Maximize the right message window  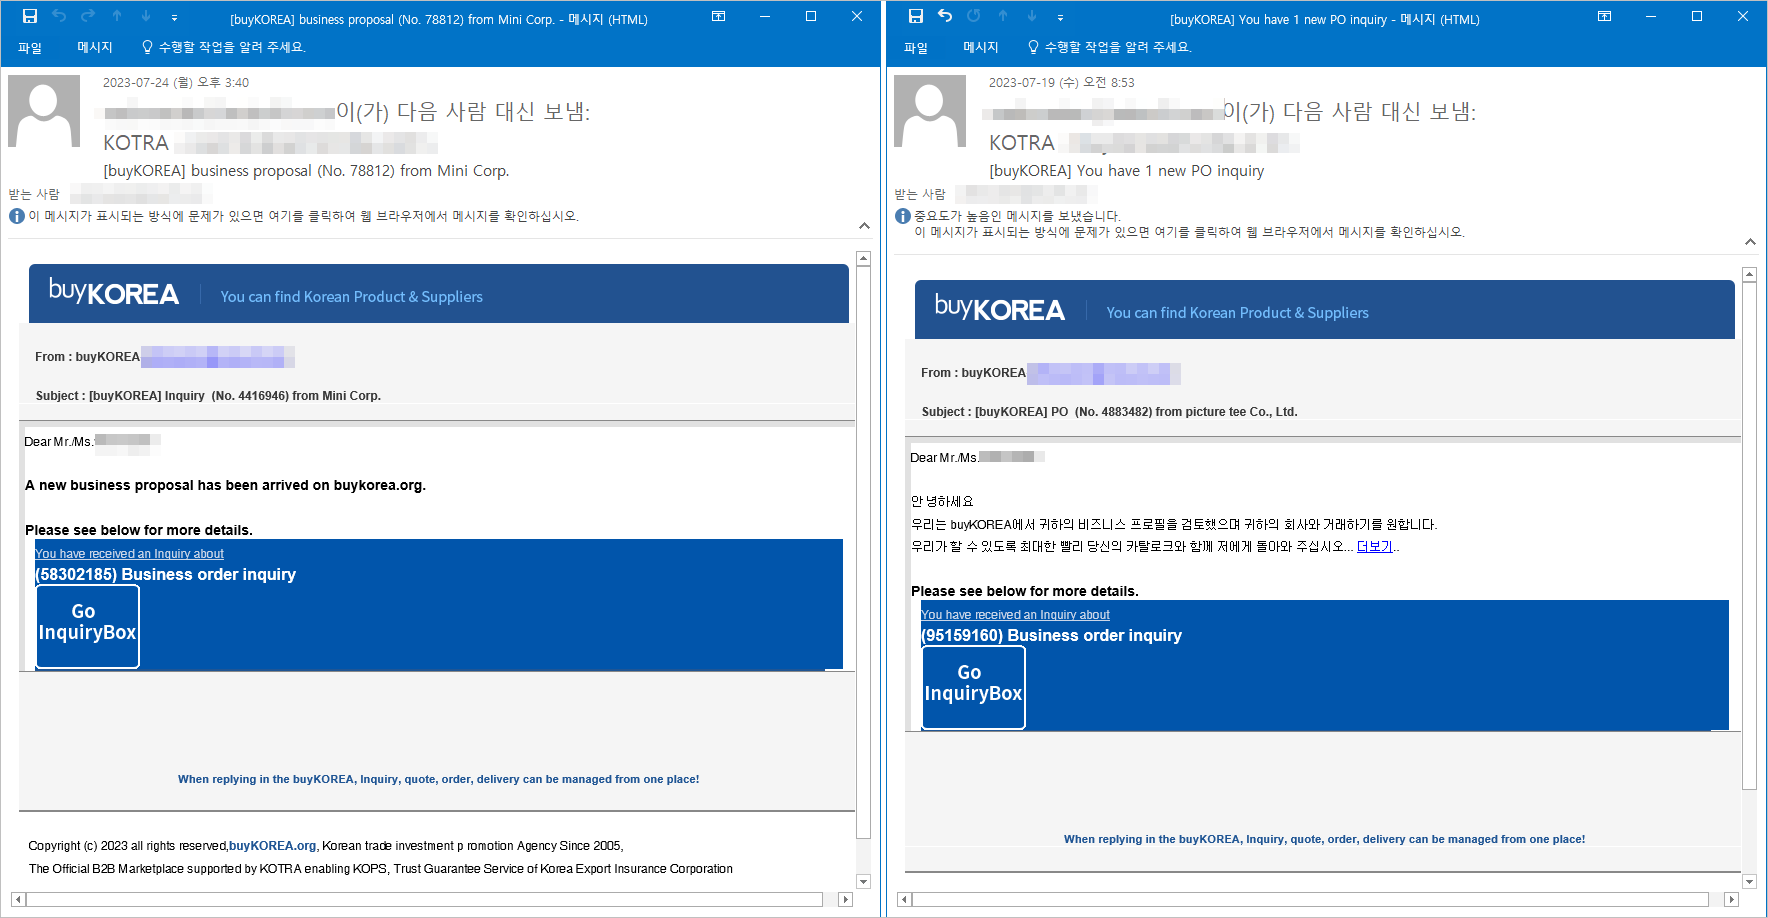[x=1697, y=16]
